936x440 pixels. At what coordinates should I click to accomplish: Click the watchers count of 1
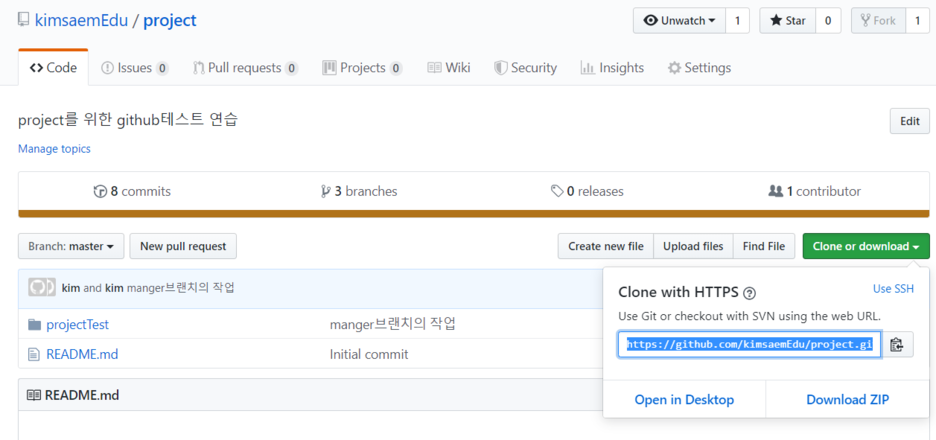click(x=737, y=21)
